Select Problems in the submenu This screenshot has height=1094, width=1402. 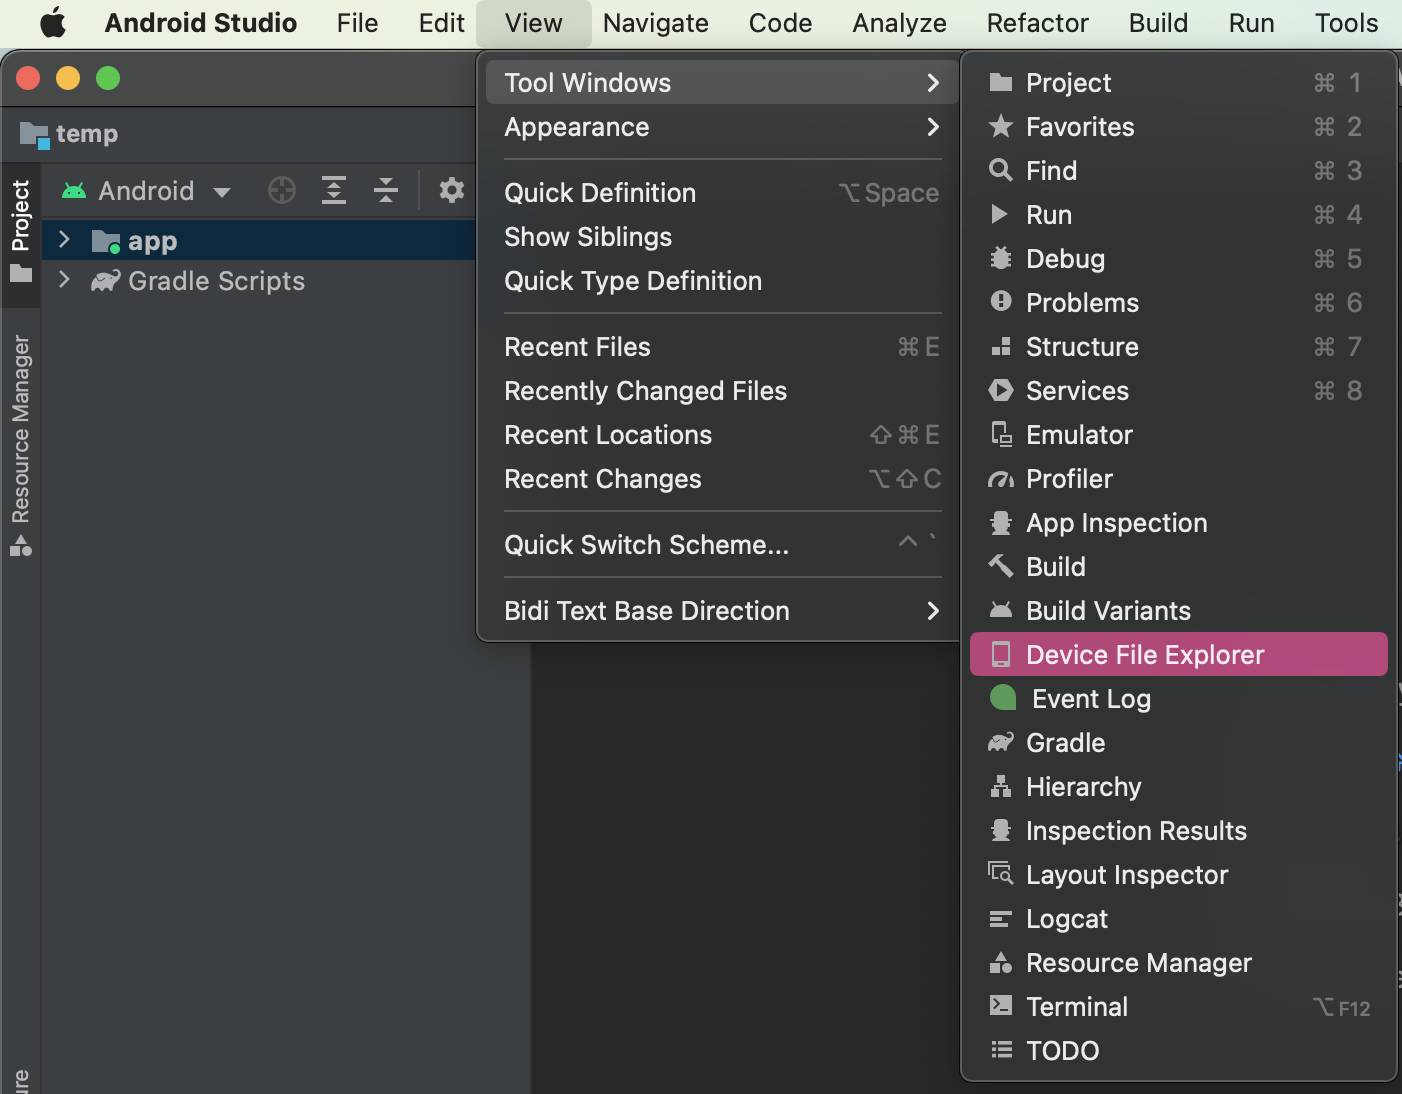(x=1178, y=303)
